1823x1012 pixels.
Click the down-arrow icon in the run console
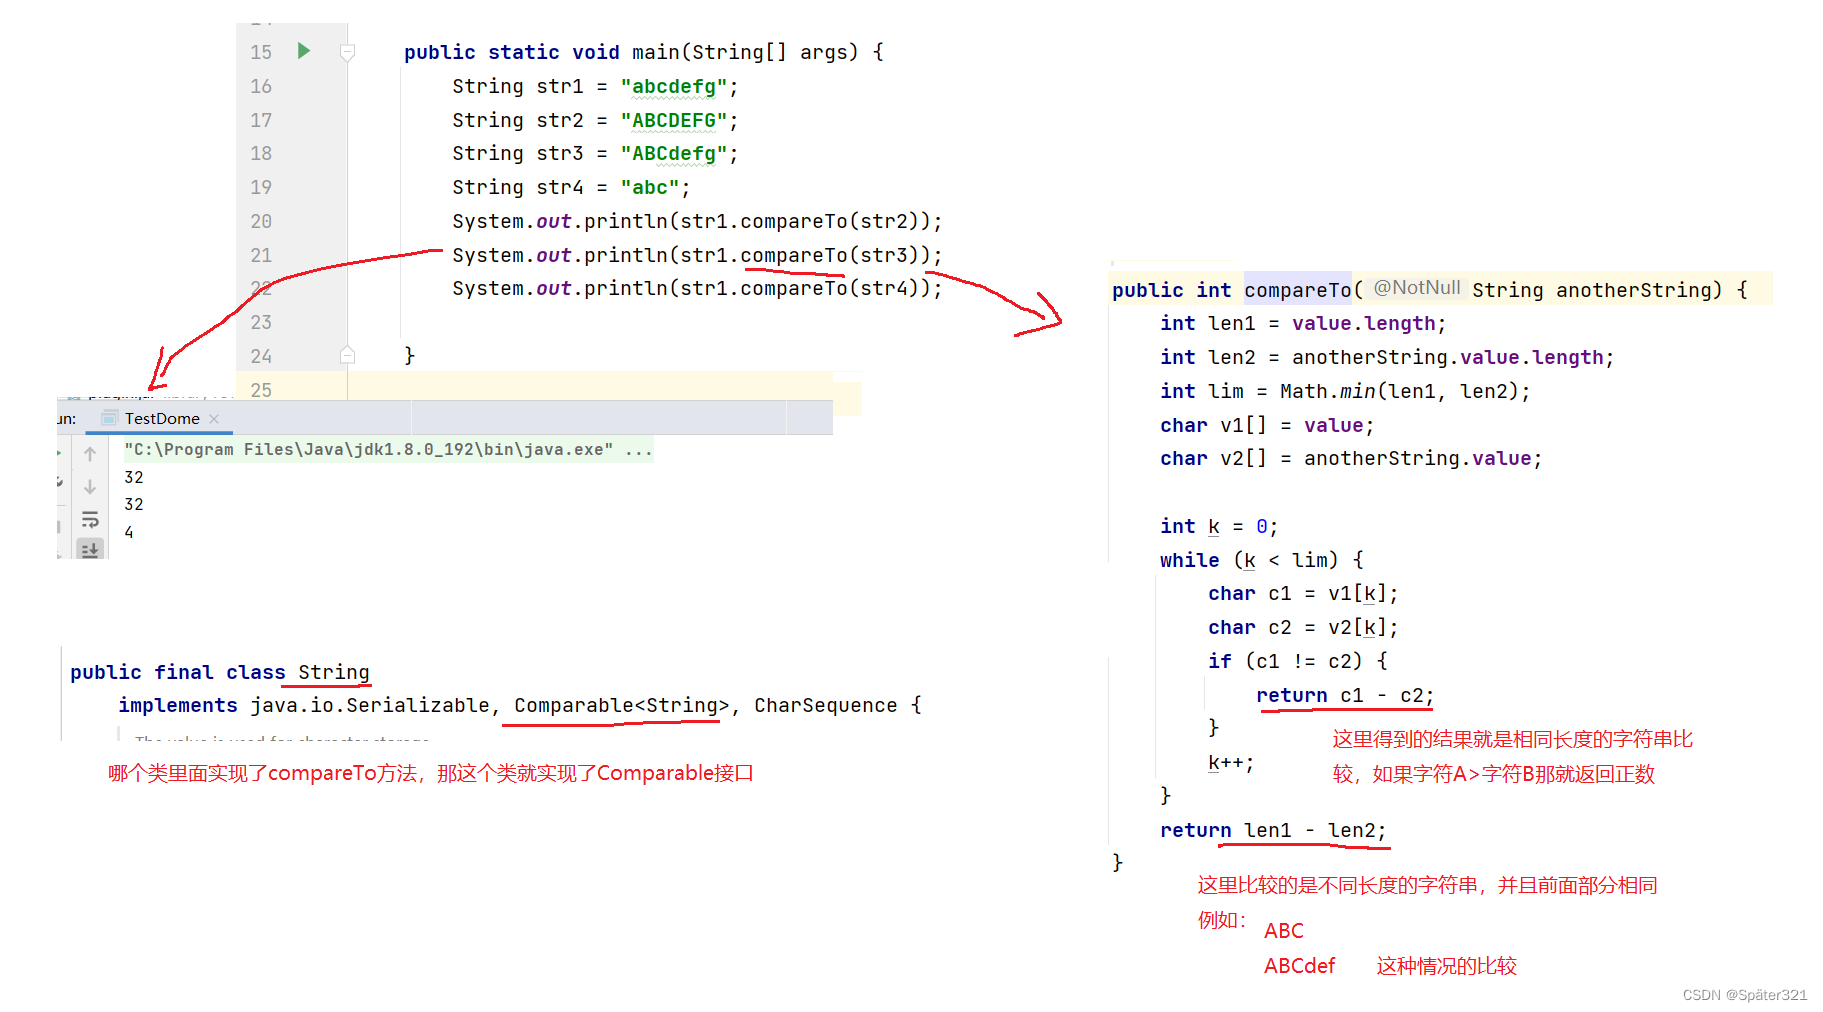coord(90,487)
